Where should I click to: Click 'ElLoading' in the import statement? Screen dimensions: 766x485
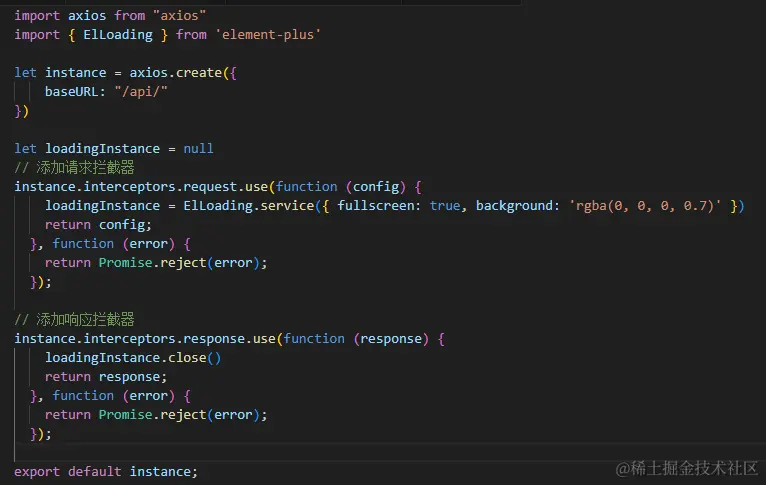click(118, 35)
